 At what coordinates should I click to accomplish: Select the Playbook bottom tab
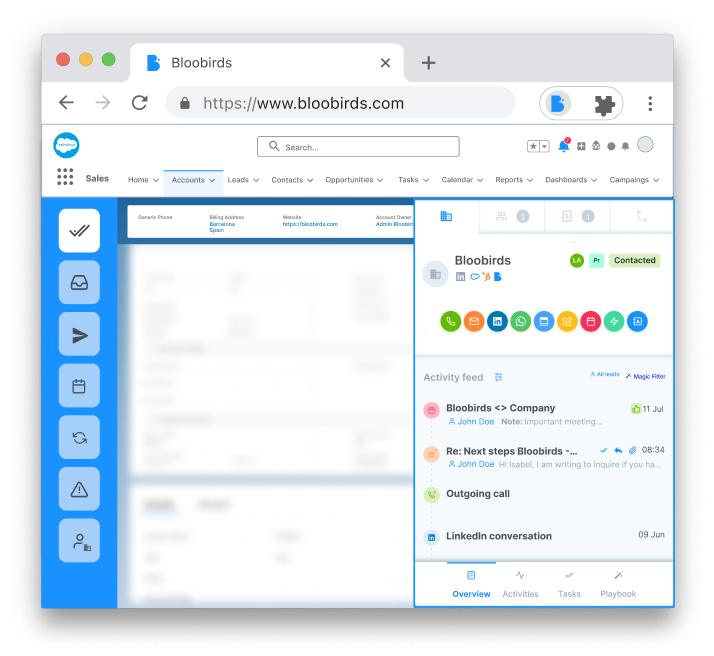coord(618,585)
